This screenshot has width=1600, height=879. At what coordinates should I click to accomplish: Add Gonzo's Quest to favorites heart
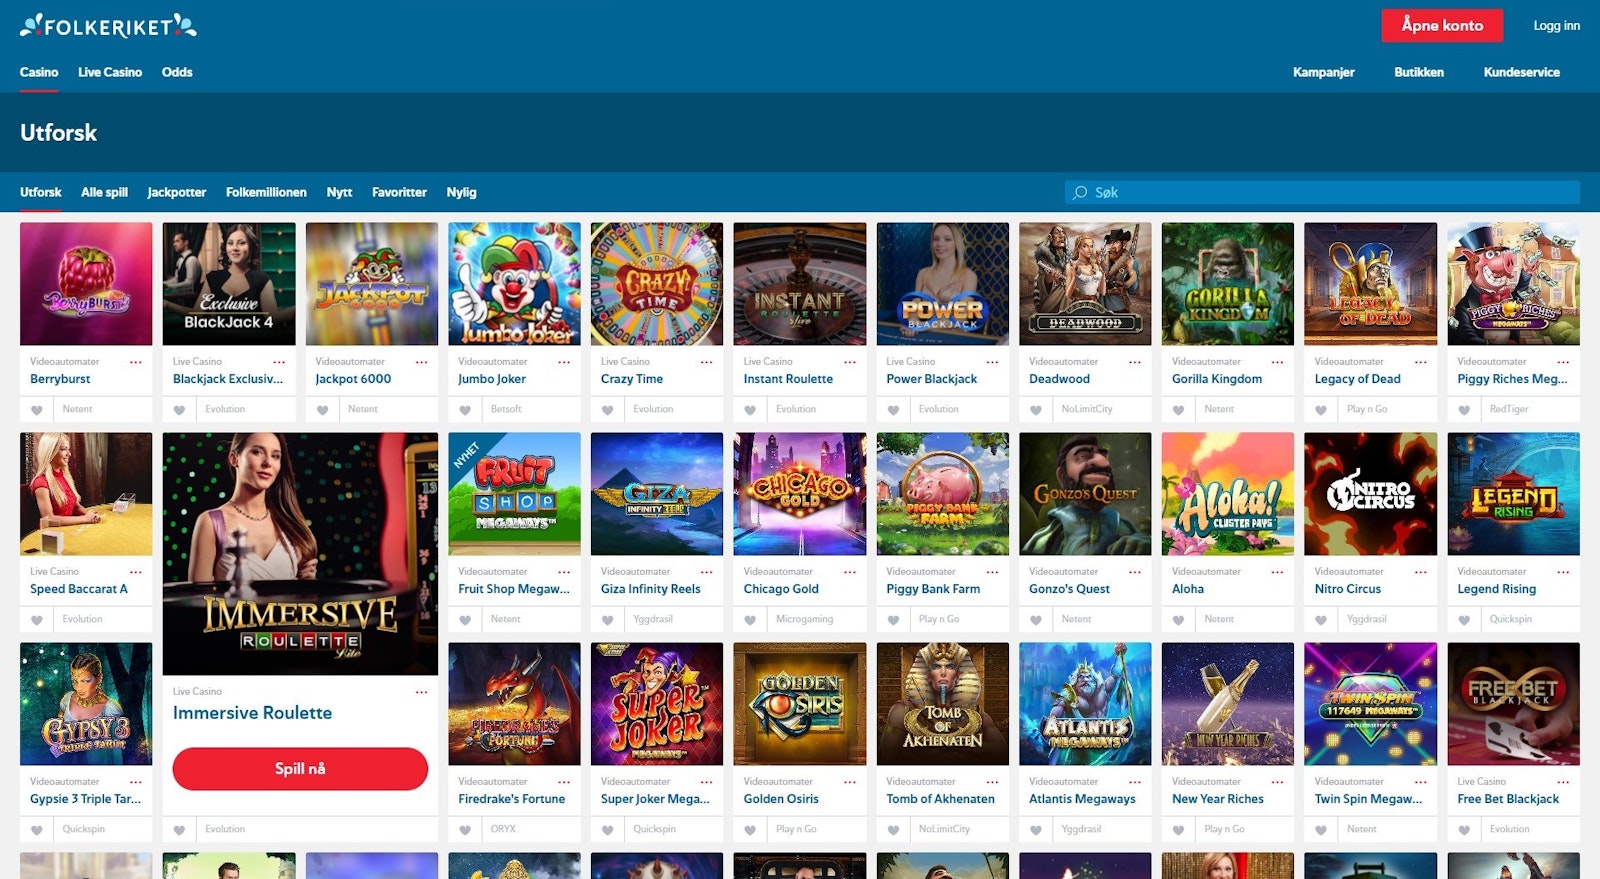1036,620
